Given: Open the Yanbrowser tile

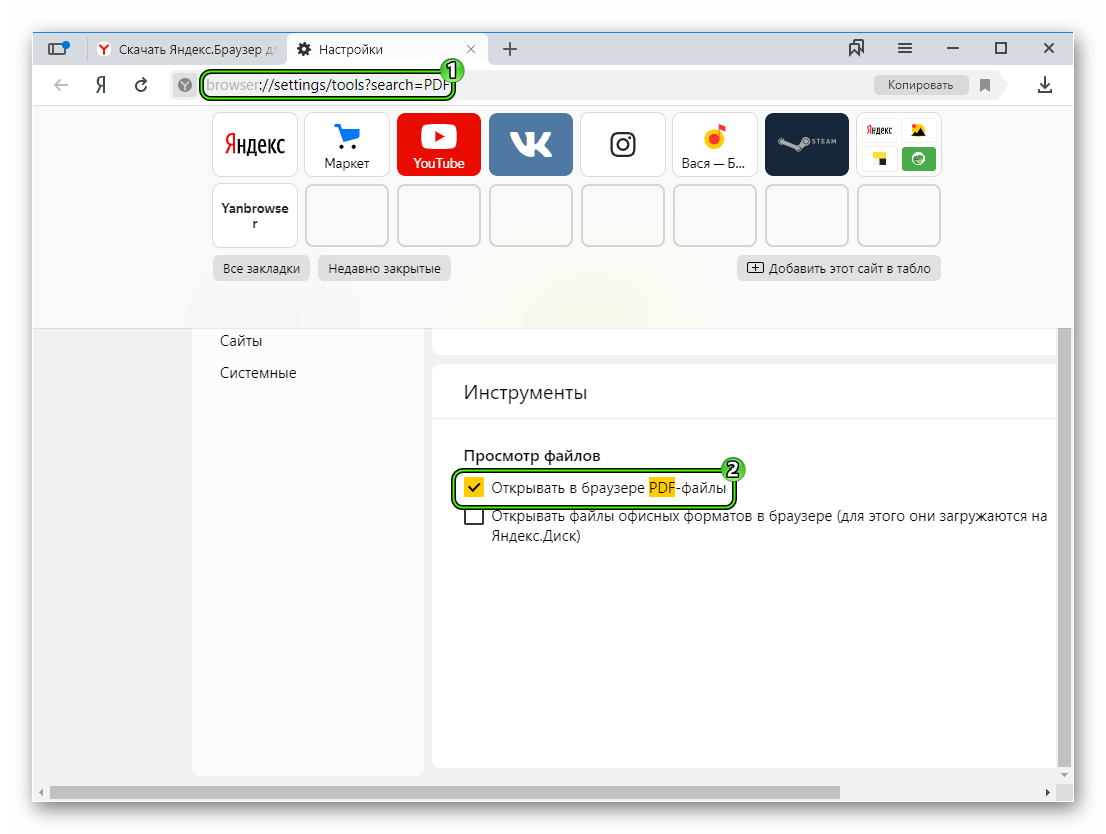Looking at the screenshot, I should click(255, 216).
